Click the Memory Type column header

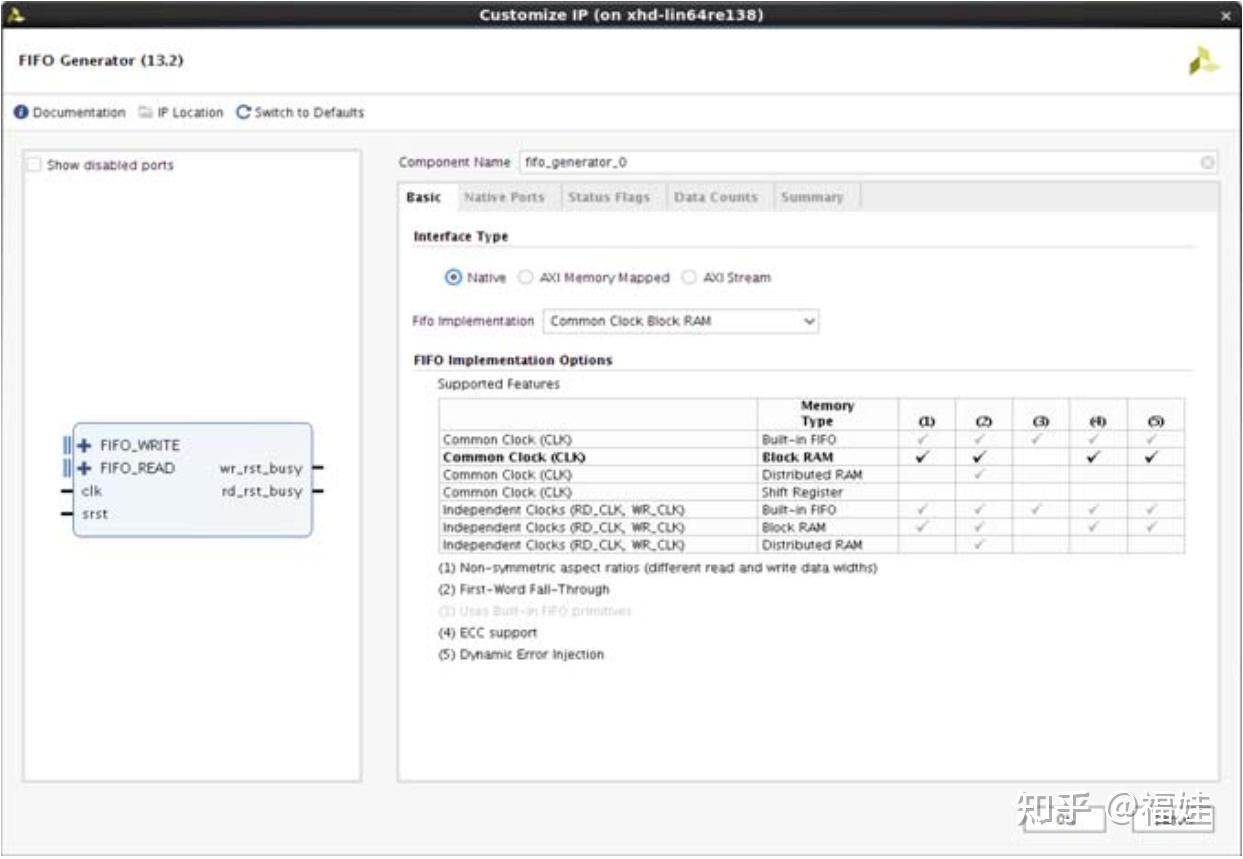click(x=827, y=414)
